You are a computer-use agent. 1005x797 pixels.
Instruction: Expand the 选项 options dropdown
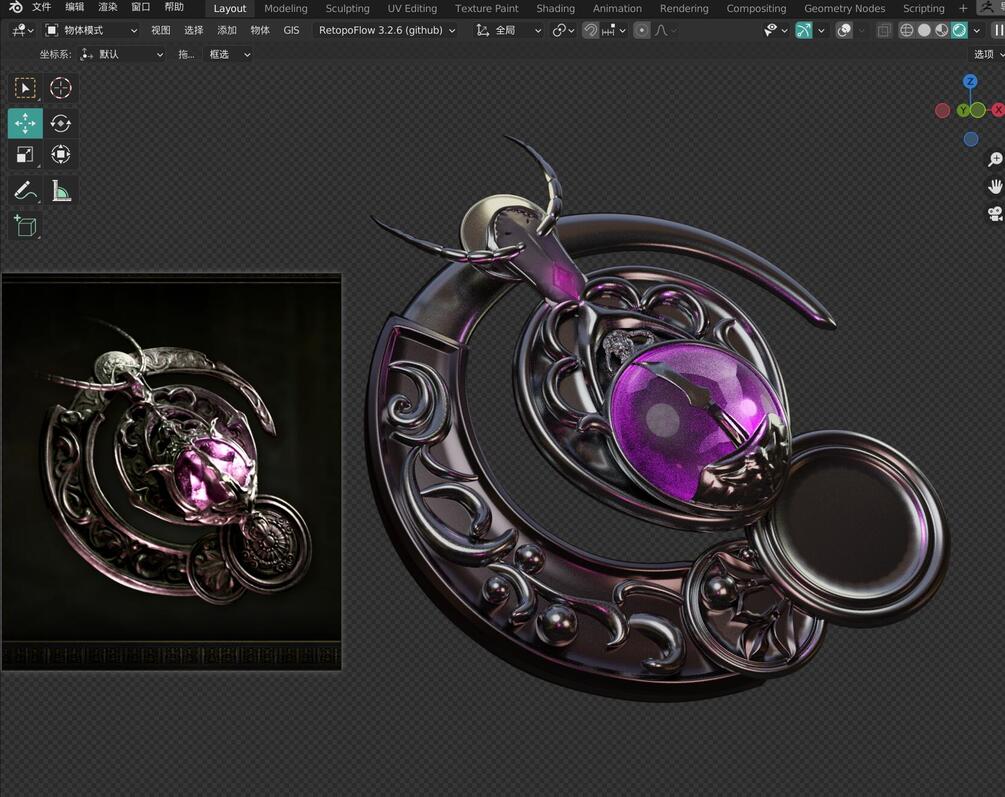[x=988, y=55]
